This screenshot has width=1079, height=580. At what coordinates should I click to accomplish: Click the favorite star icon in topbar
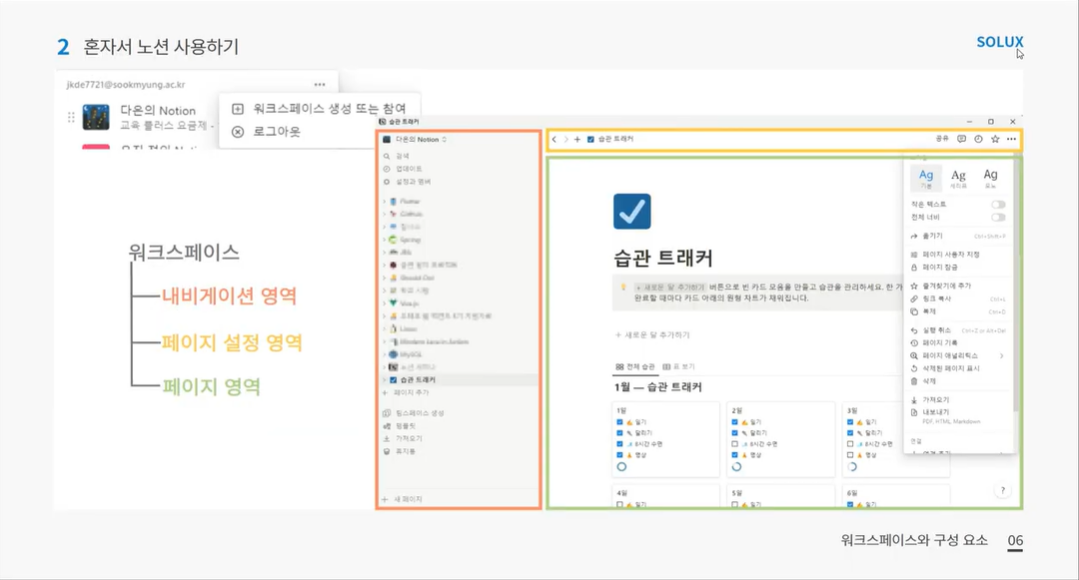pyautogui.click(x=995, y=139)
